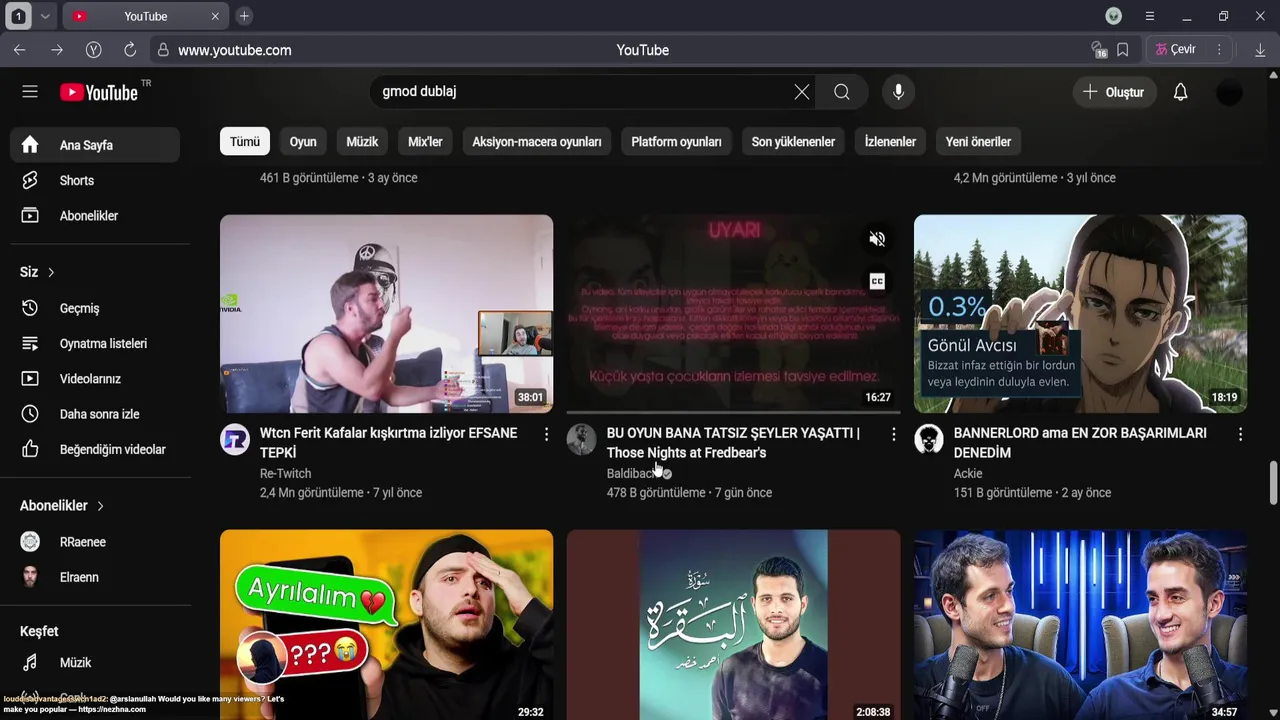Open the Those Nights at Fredbear's title

[733, 443]
